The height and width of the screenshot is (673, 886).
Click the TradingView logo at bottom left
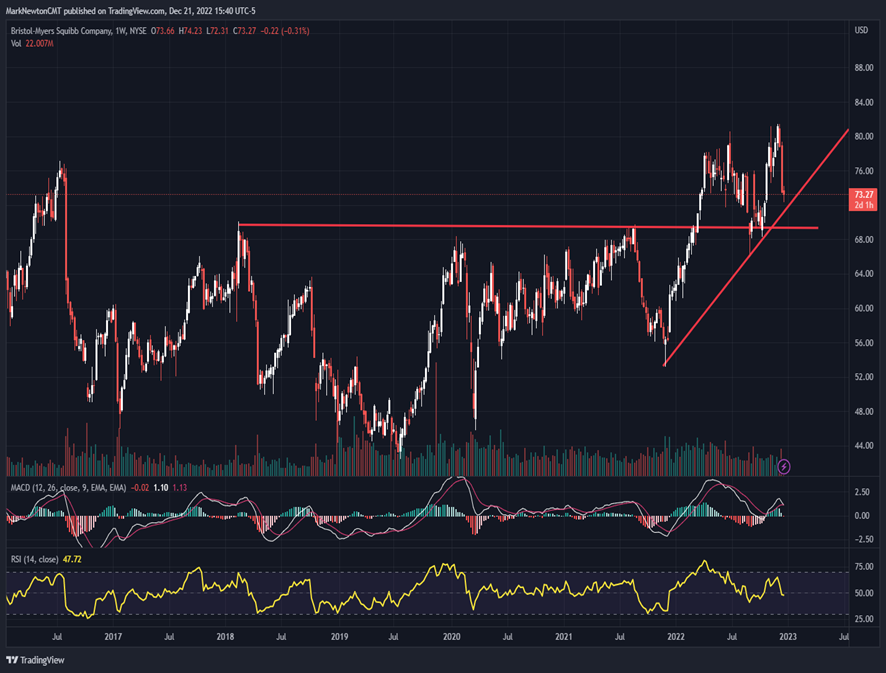tap(35, 660)
